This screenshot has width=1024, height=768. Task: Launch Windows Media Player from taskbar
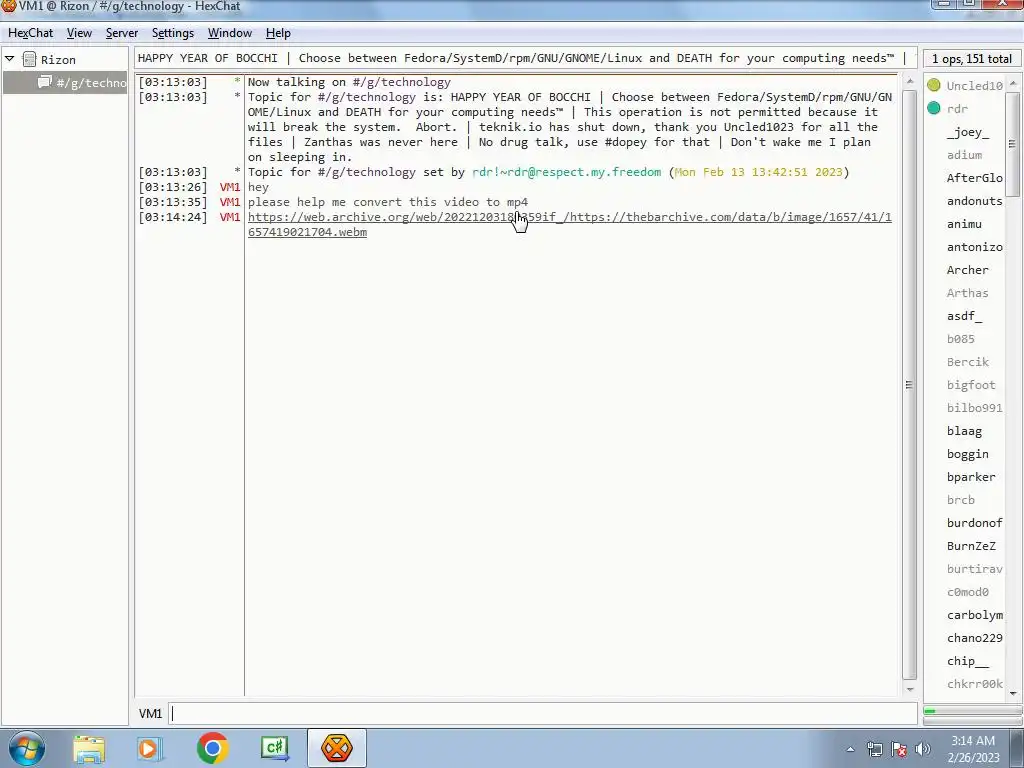(150, 748)
